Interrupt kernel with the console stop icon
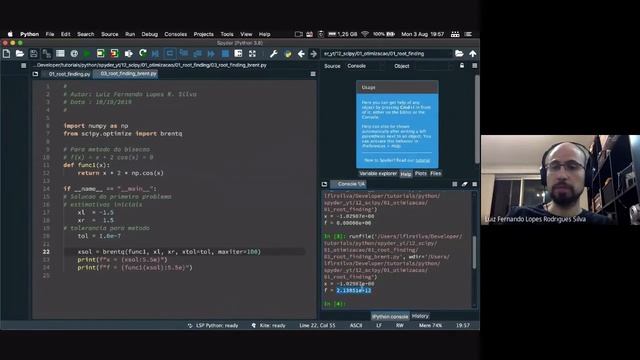Screen dimensions: 640x360 tap(455, 184)
